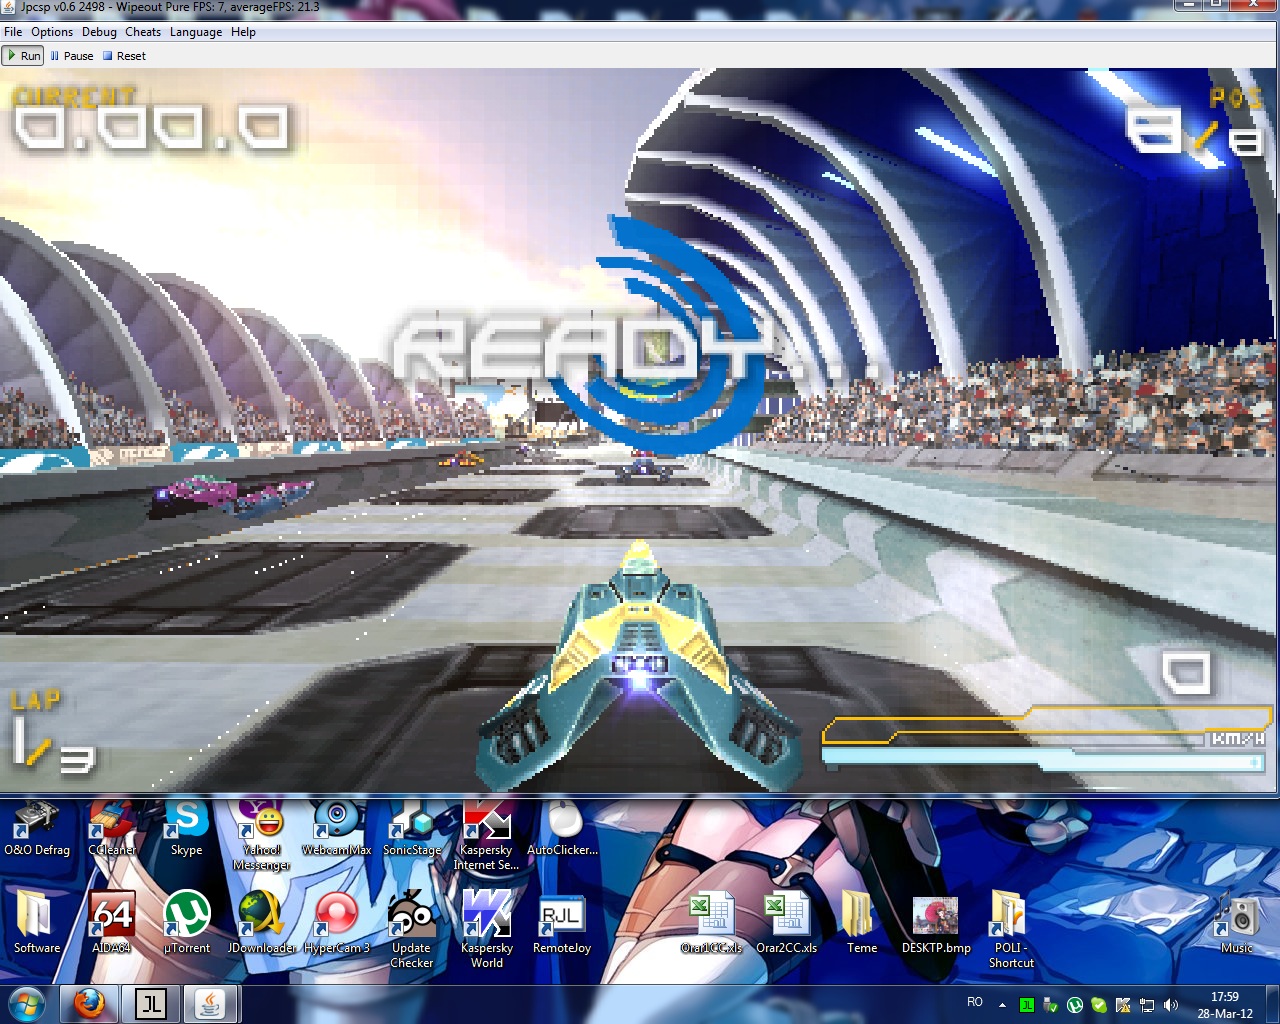
Task: Click the green JL tray icon
Action: pos(1026,1005)
